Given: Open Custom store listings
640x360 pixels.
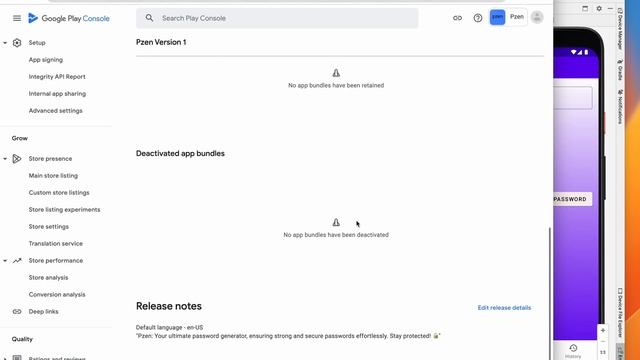Looking at the screenshot, I should (x=59, y=193).
